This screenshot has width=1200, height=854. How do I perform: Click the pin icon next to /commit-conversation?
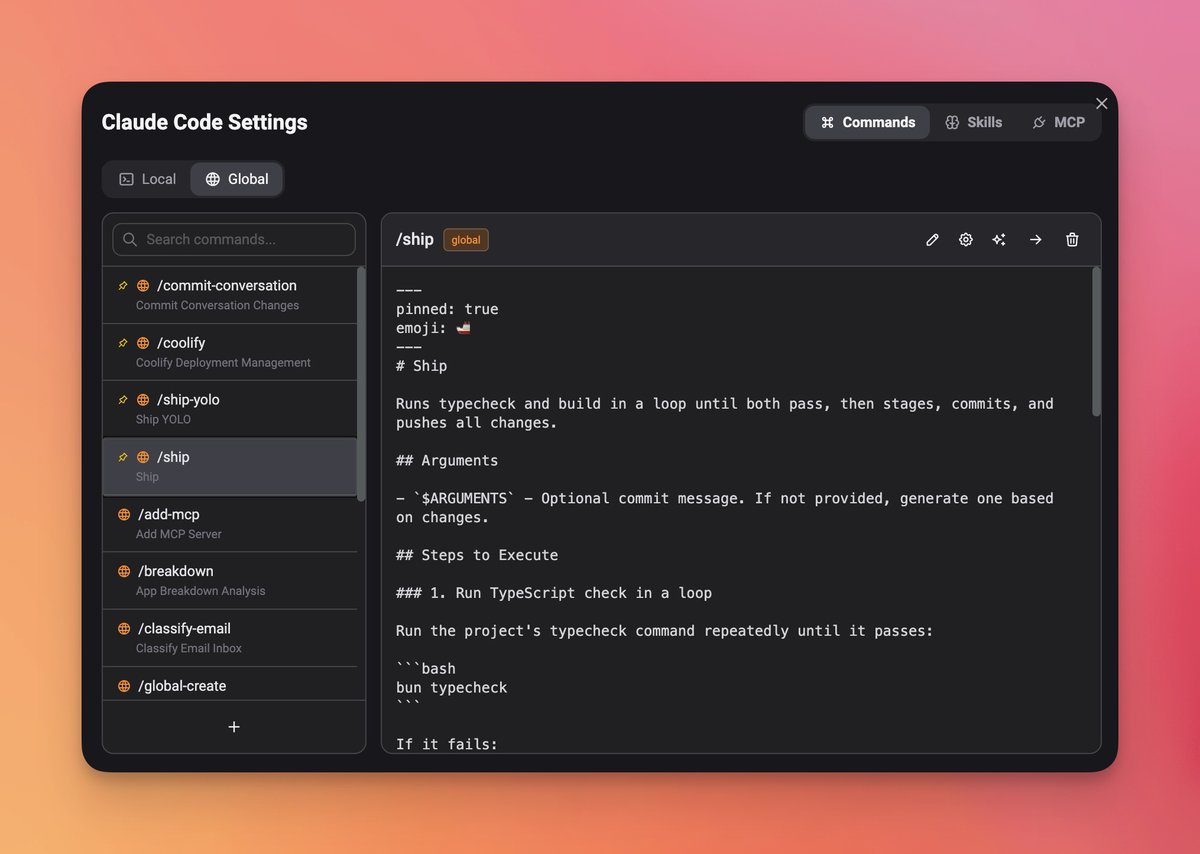click(x=123, y=286)
